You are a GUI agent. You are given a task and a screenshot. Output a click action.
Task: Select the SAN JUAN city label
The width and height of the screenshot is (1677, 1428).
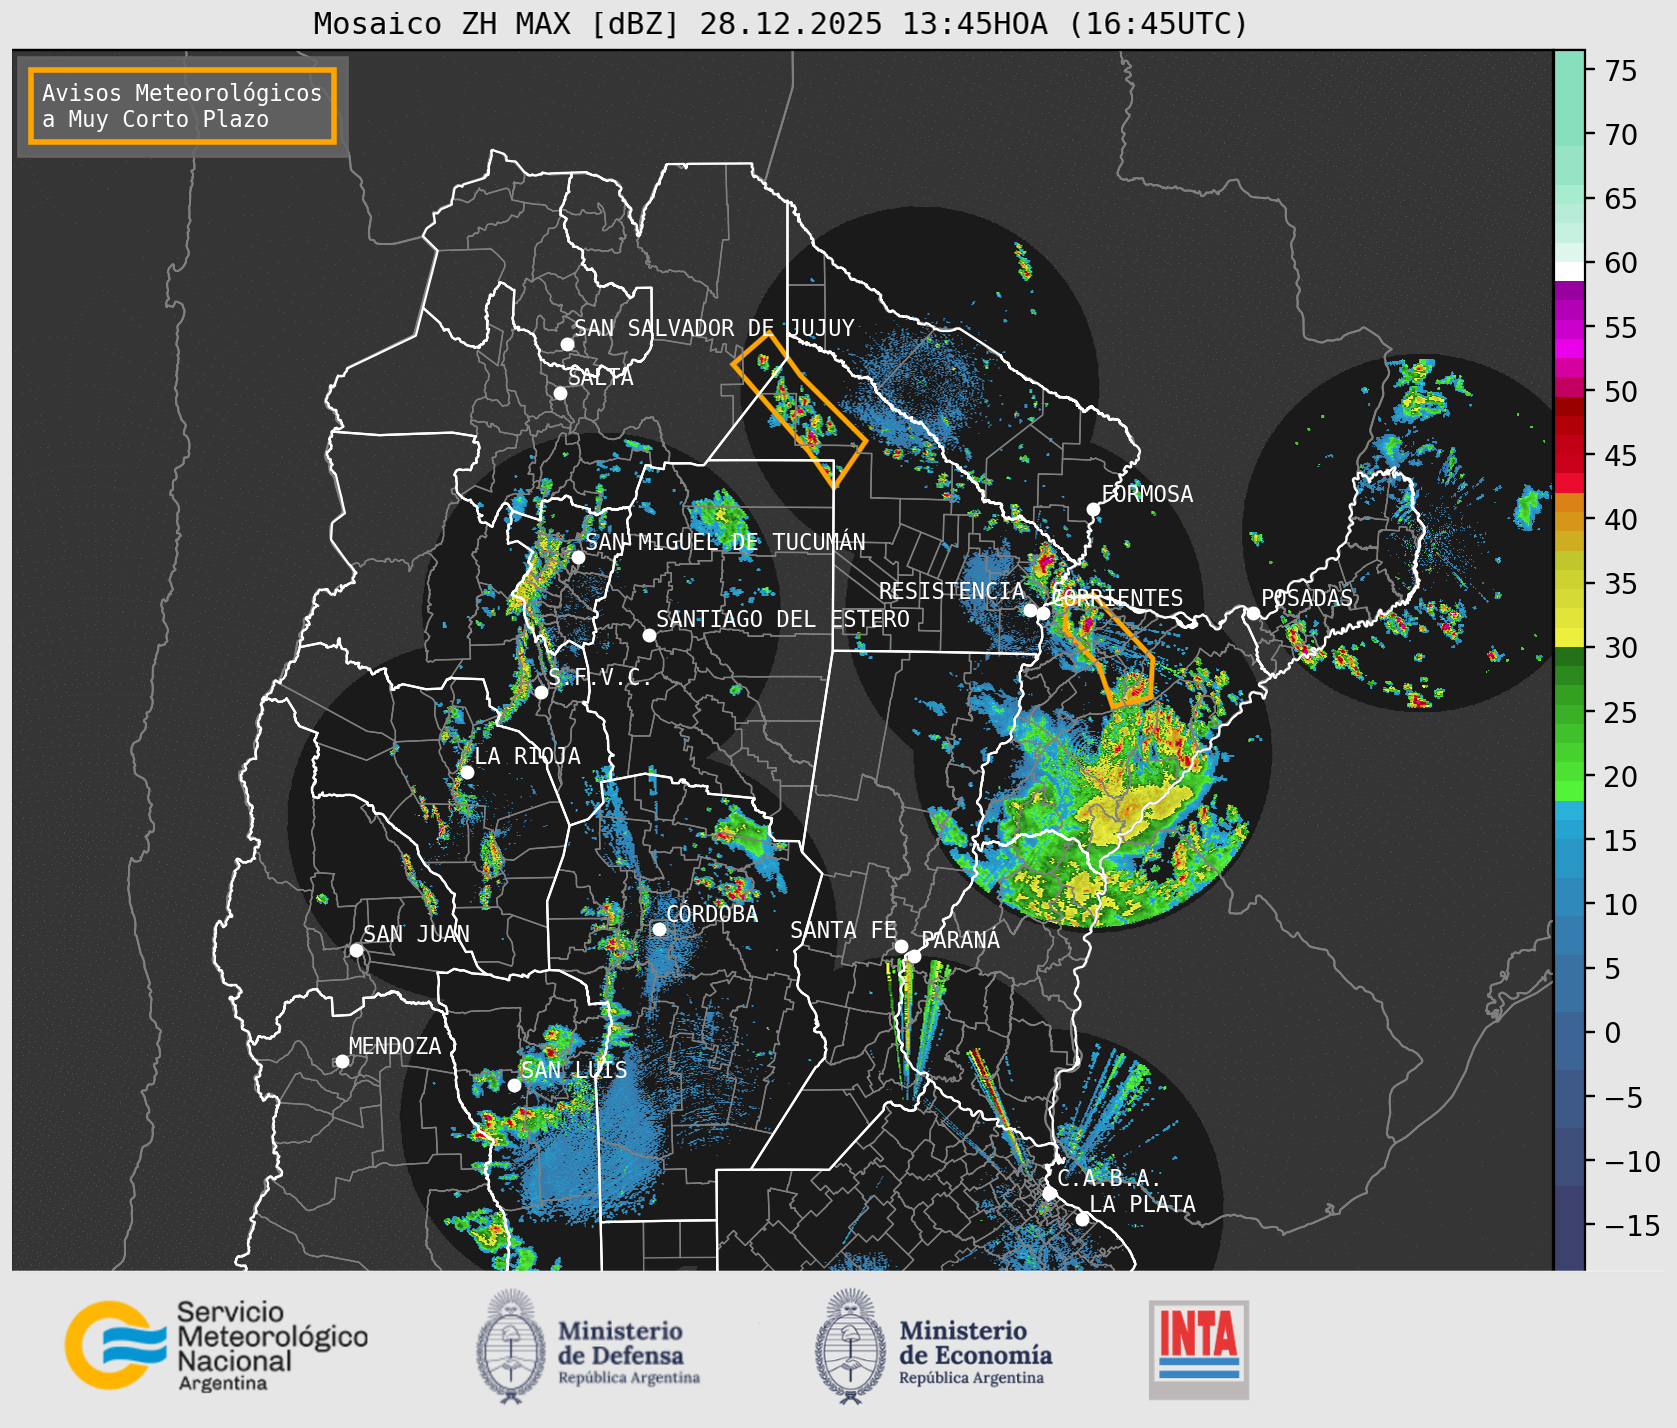tap(416, 934)
